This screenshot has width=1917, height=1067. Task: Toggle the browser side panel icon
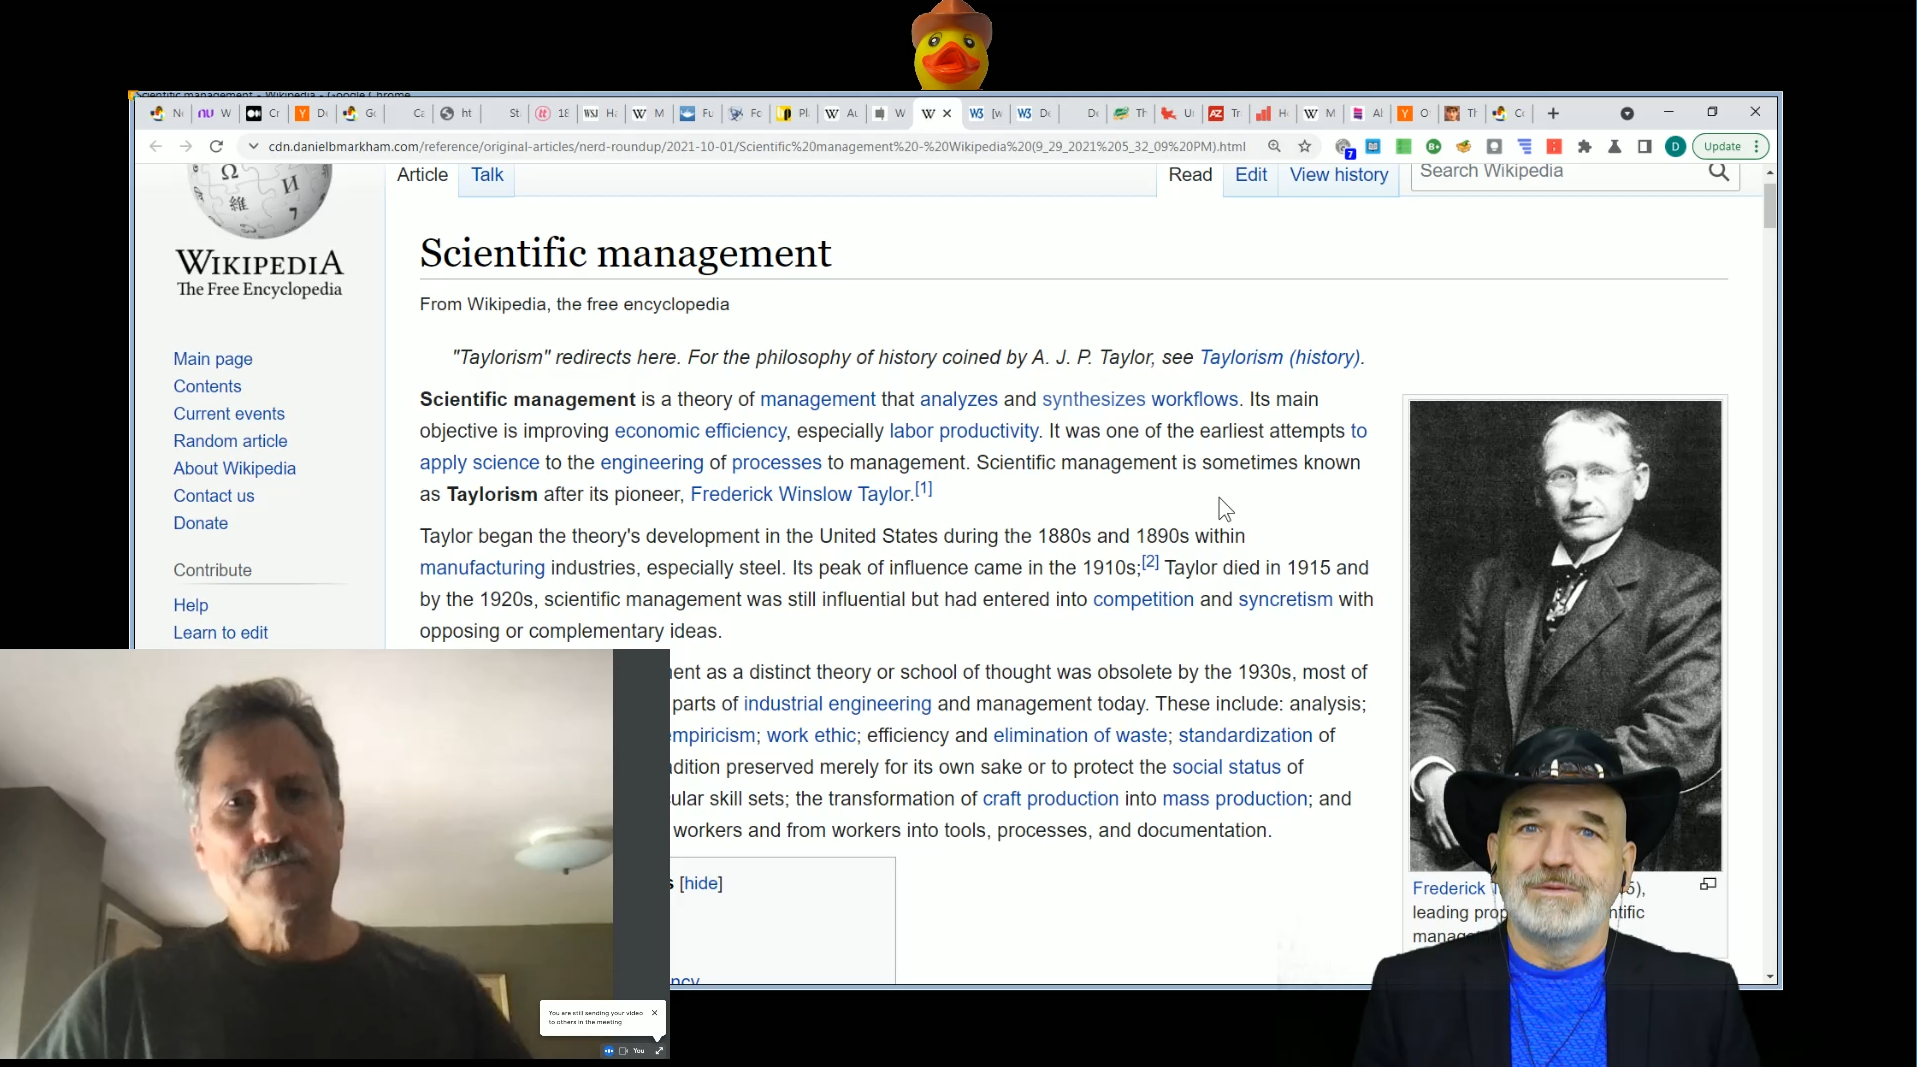point(1644,146)
